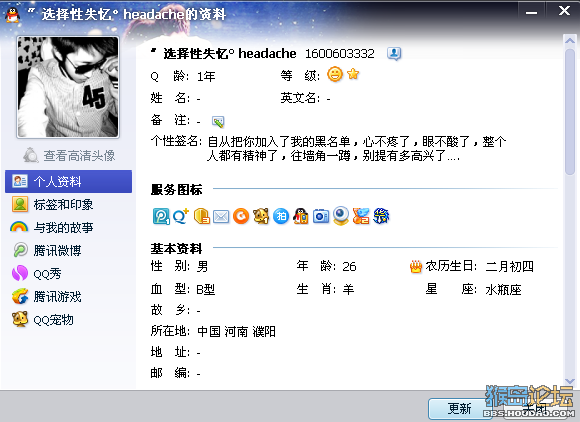
Task: Click the 基本资料 section heading
Action: [x=176, y=249]
